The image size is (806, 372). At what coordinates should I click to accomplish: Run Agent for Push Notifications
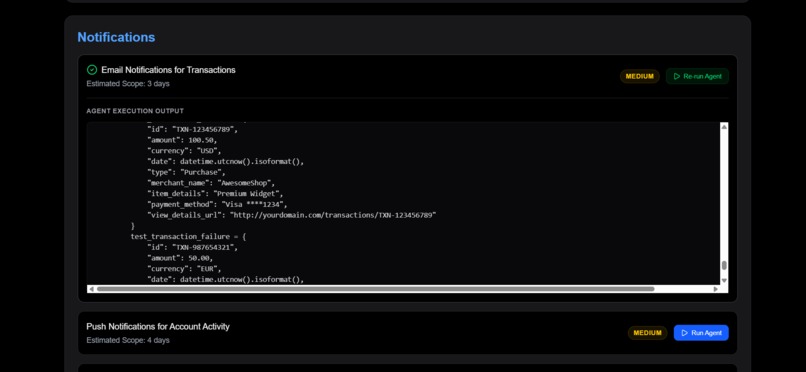pyautogui.click(x=701, y=333)
